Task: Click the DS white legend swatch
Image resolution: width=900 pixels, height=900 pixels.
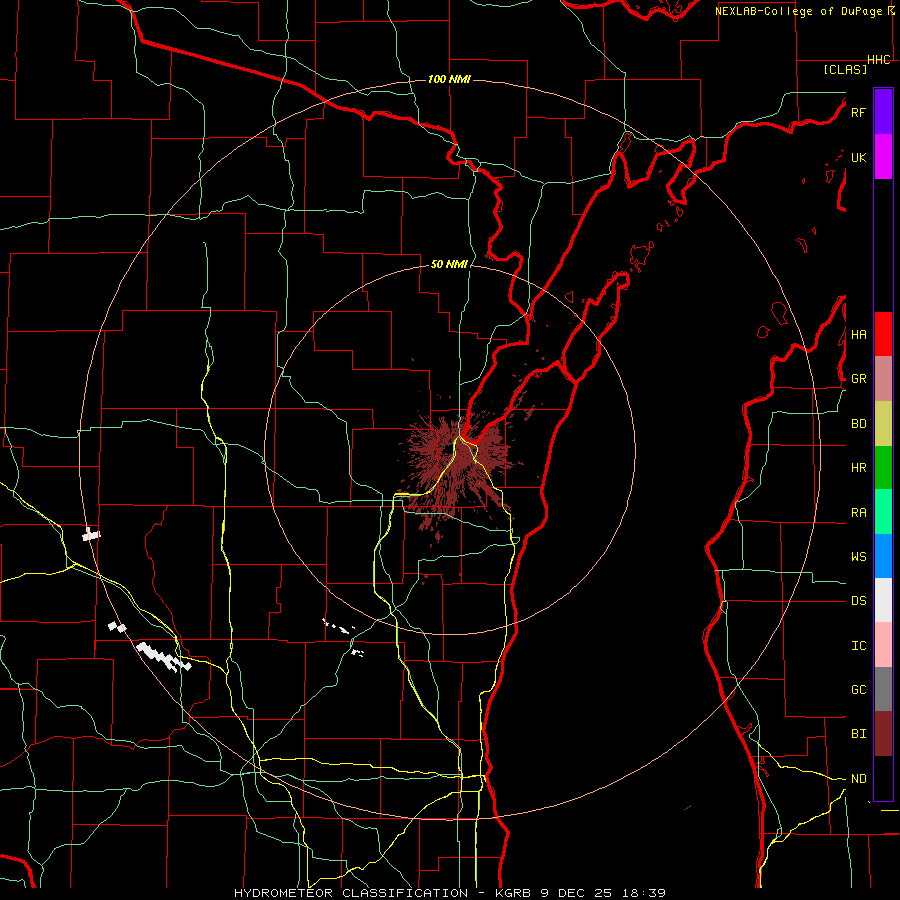Action: click(883, 600)
